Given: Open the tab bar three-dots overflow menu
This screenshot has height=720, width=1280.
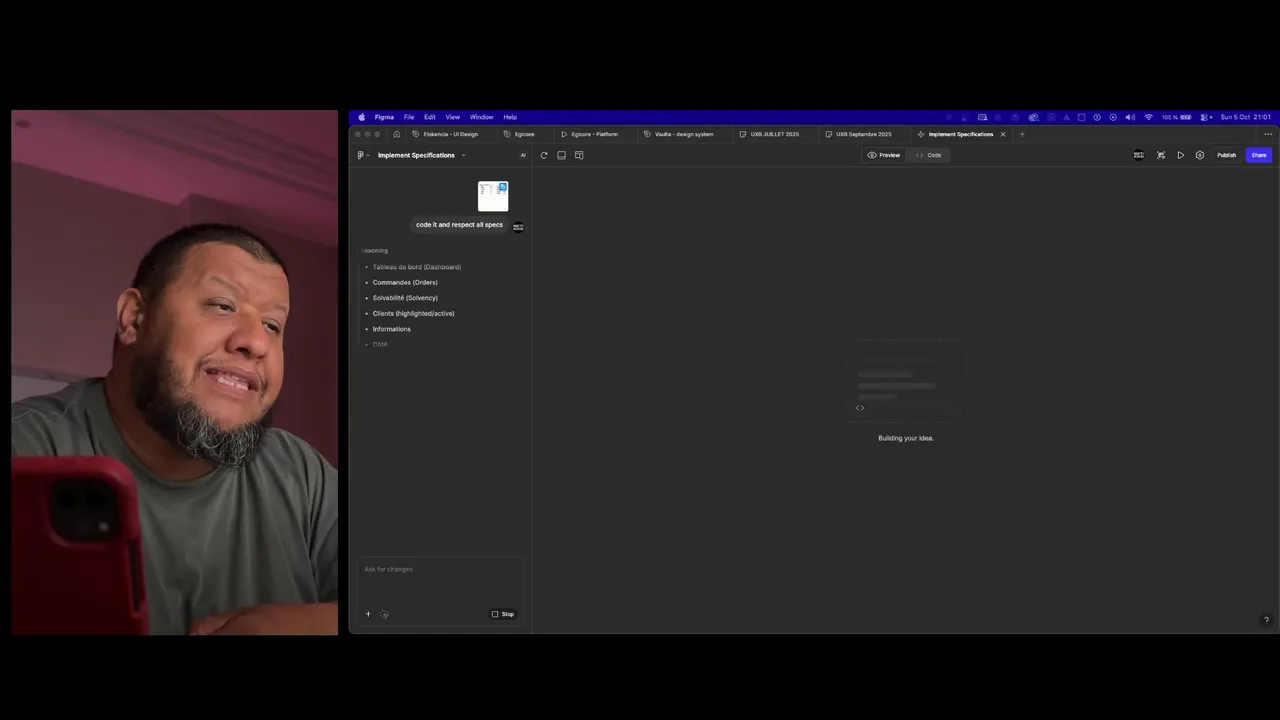Looking at the screenshot, I should (1268, 134).
